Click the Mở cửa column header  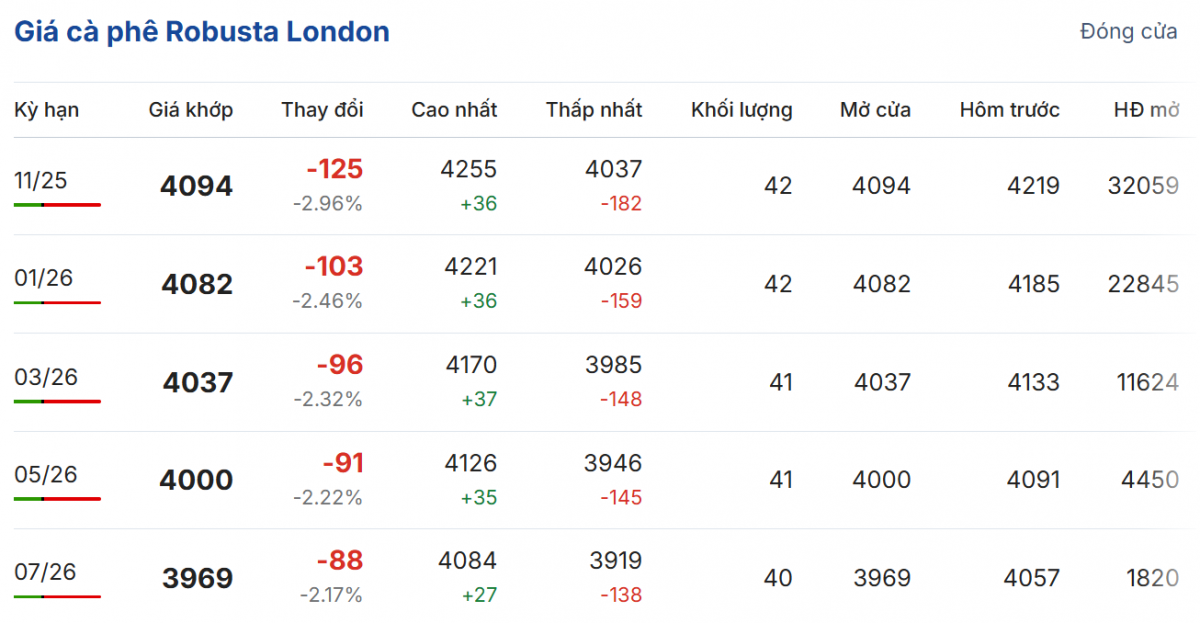point(875,110)
